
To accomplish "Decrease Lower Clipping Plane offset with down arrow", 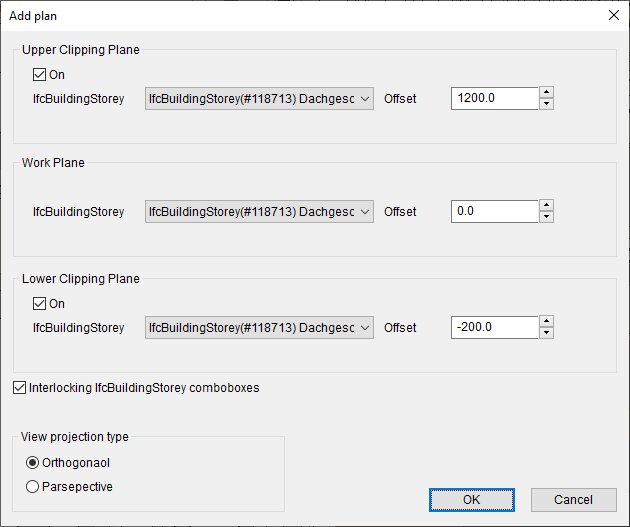I will pyautogui.click(x=546, y=333).
